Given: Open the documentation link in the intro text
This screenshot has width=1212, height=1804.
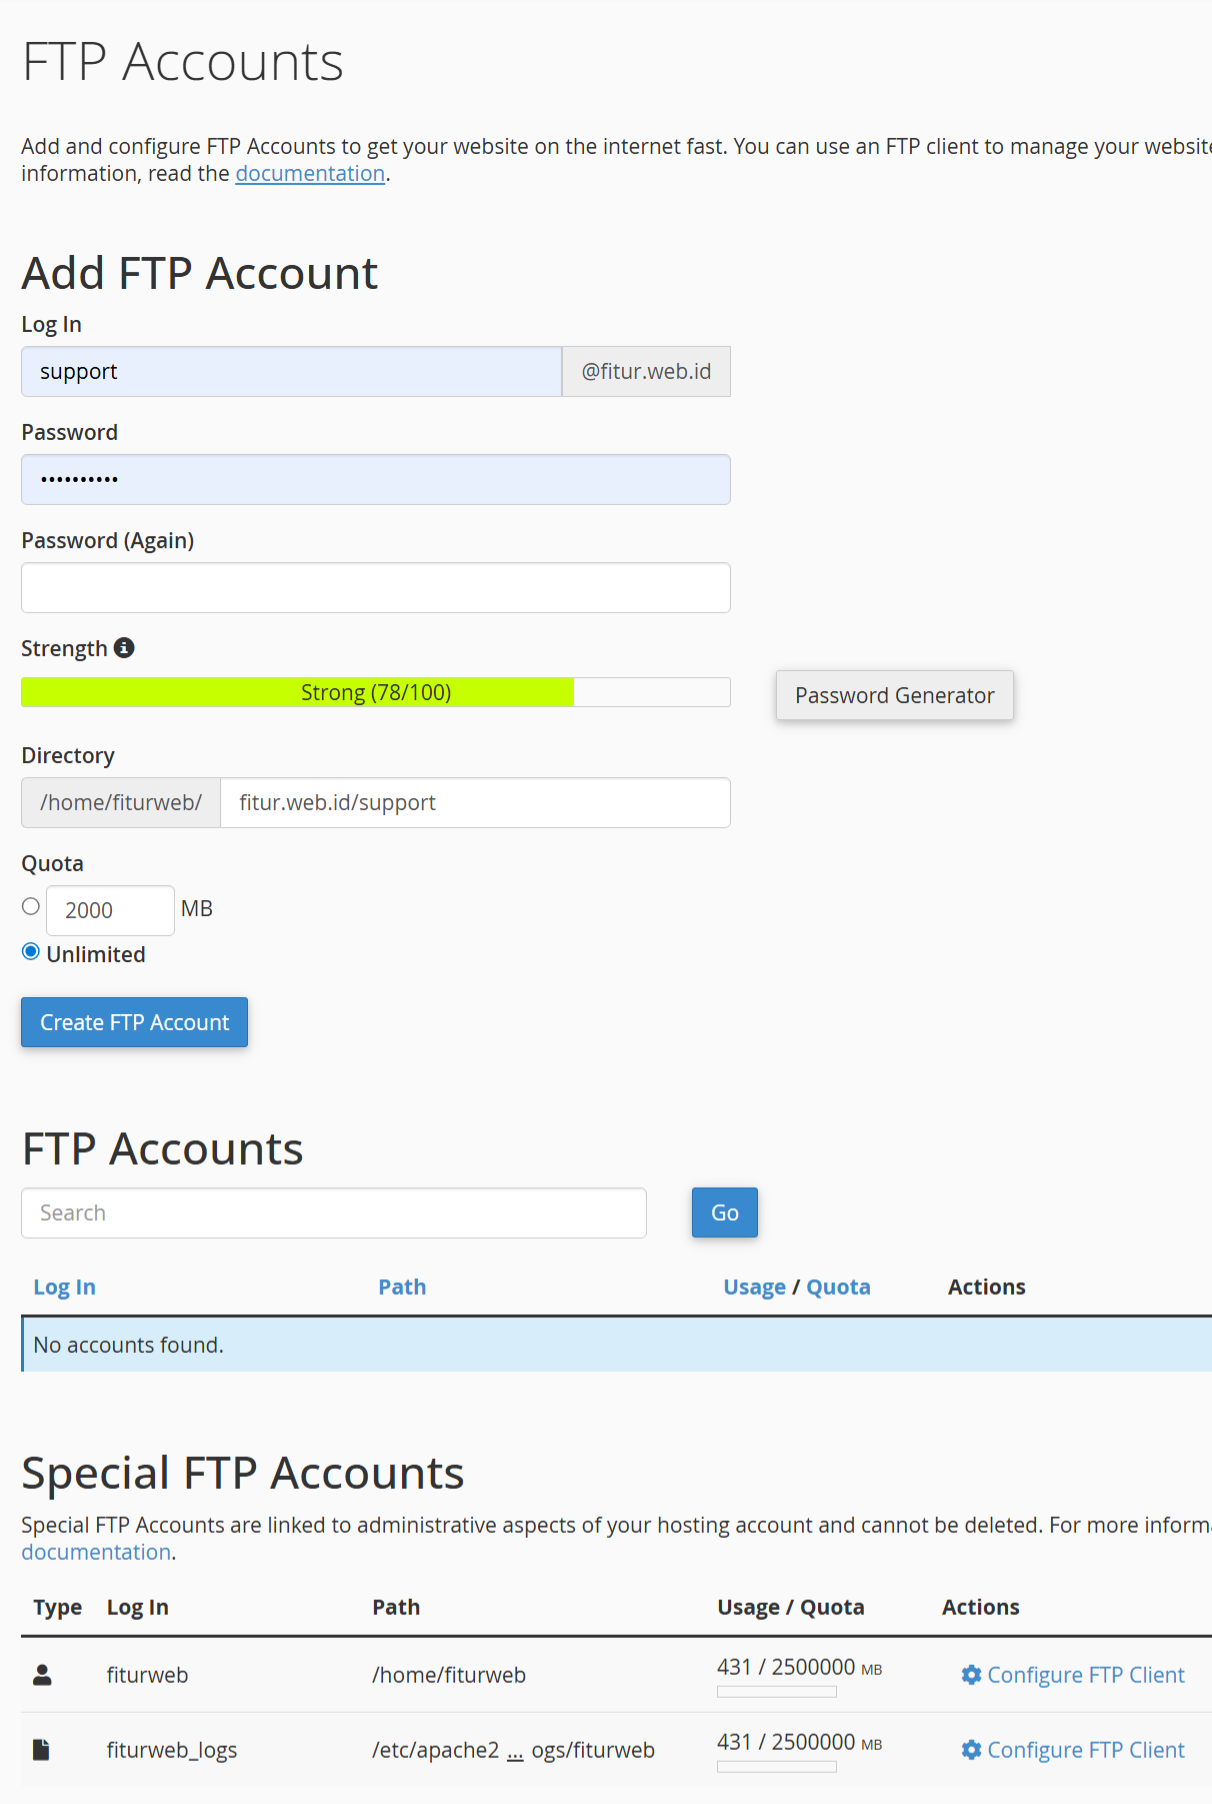Looking at the screenshot, I should point(309,173).
